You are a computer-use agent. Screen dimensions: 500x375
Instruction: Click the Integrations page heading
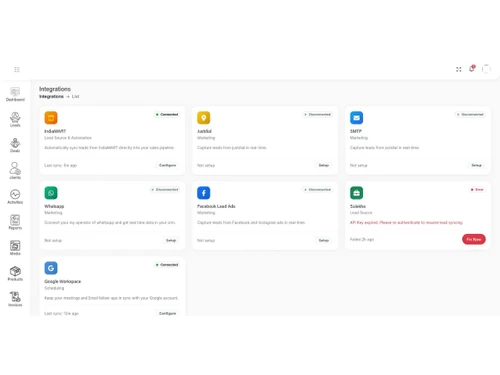pos(55,89)
